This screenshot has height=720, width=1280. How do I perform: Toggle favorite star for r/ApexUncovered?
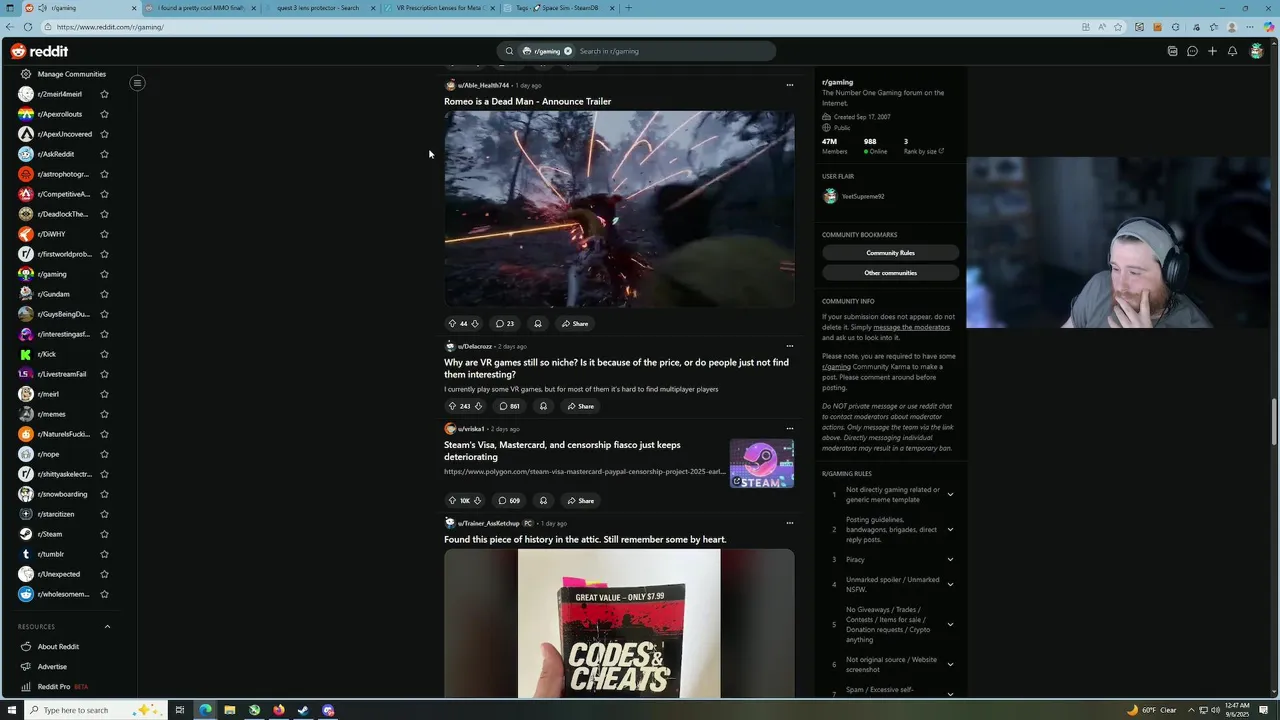click(x=104, y=134)
